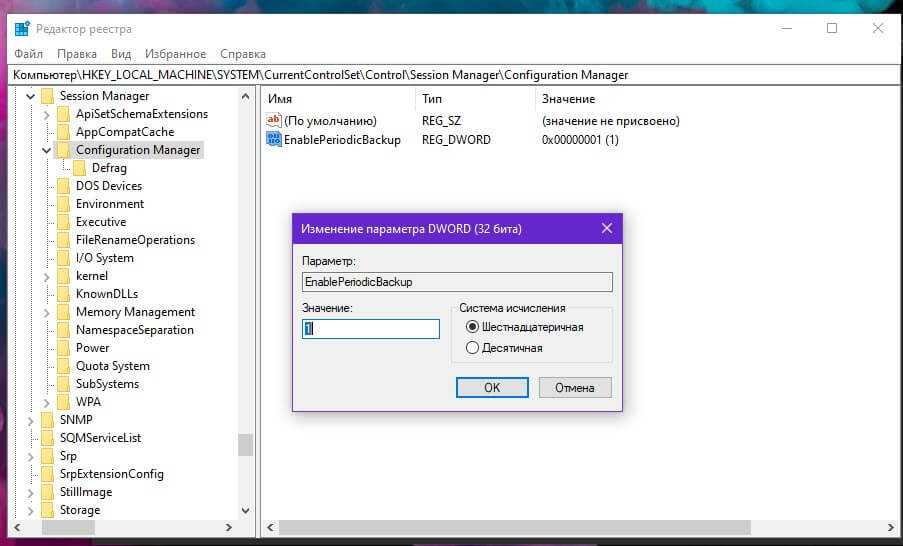Screen dimensions: 903x546
Task: Select the Десятичная radio button
Action: pos(472,348)
